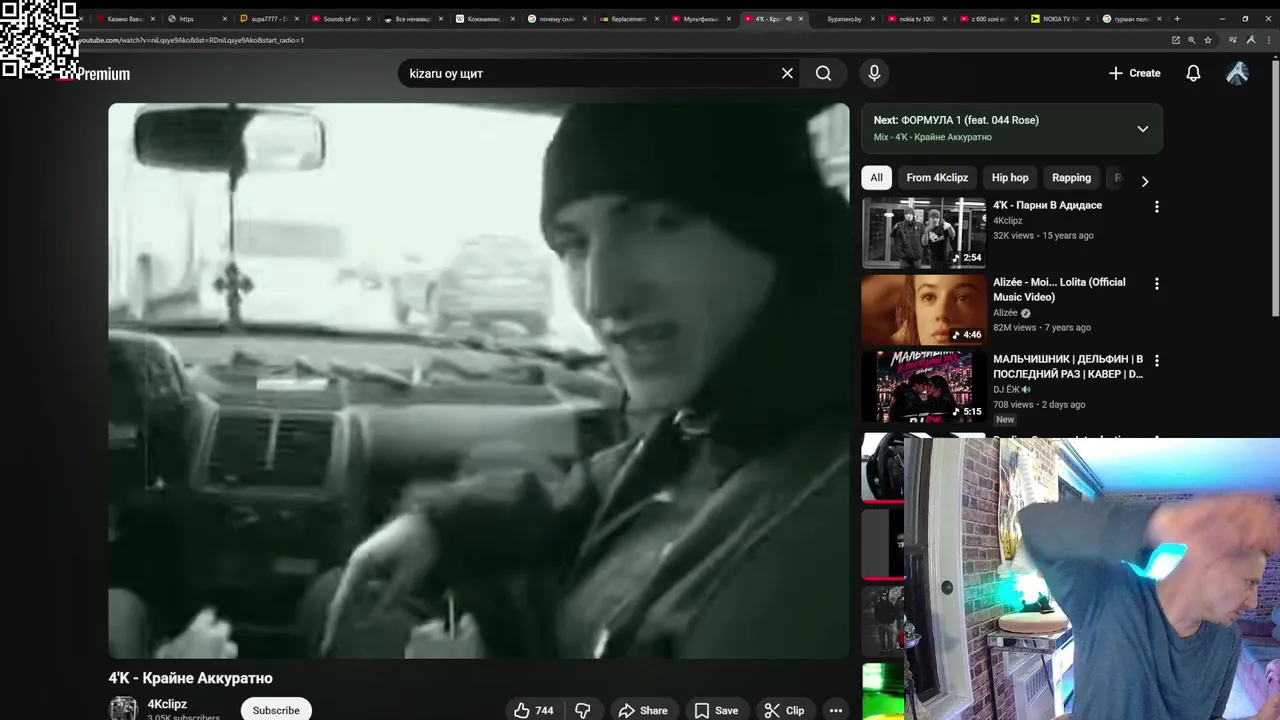Open the Парни В Адидасе video thumbnail
This screenshot has height=720, width=1280.
[x=924, y=233]
